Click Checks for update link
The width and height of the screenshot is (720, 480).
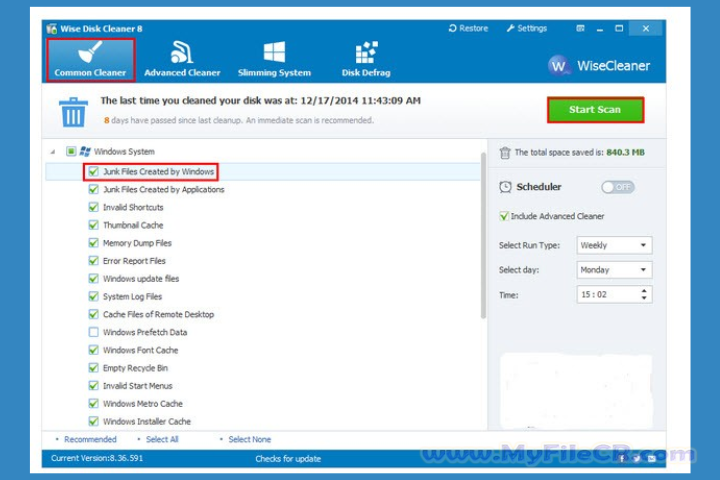click(288, 459)
